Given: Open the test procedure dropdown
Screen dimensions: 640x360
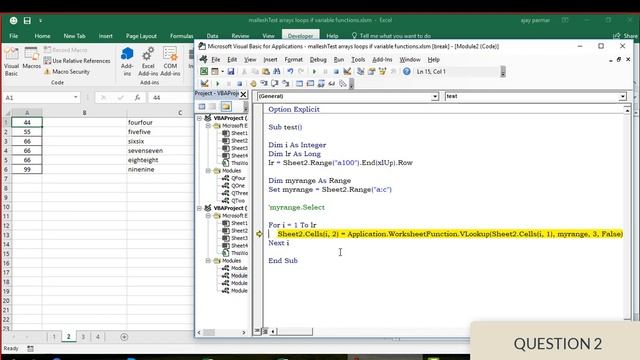Looking at the screenshot, I should coord(622,96).
